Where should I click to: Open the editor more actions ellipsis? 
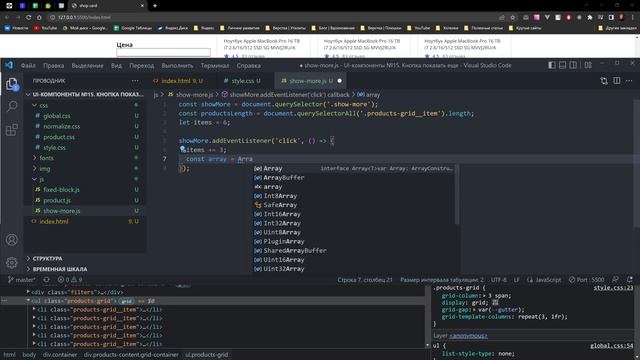(629, 81)
